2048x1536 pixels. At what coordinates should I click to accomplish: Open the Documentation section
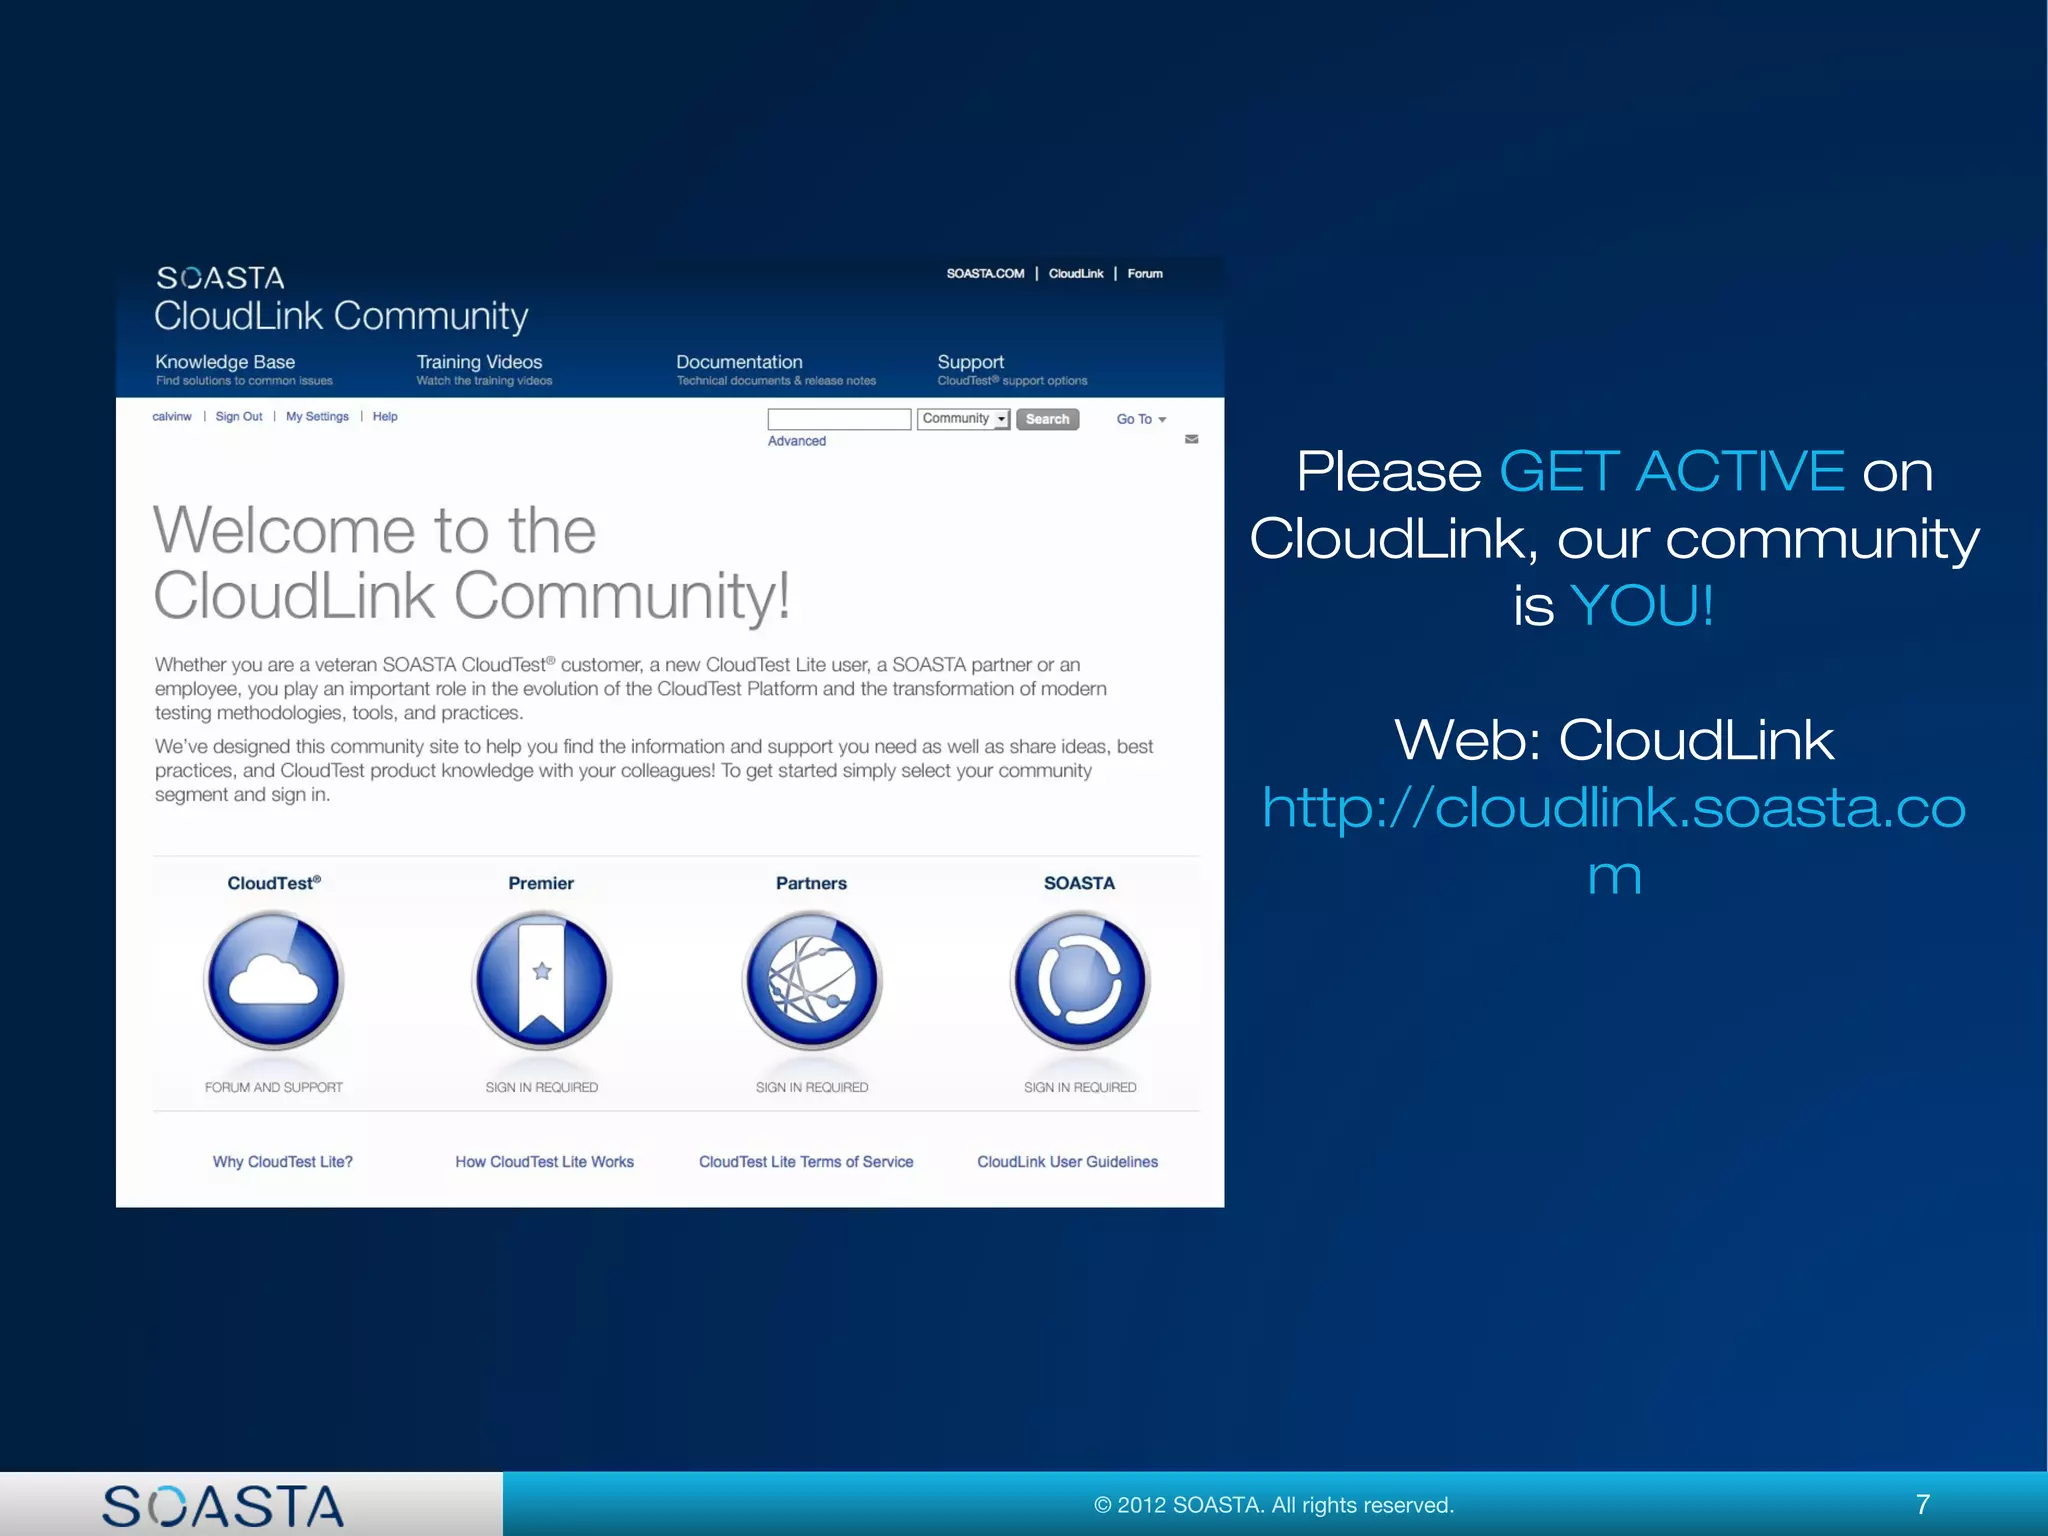pos(776,369)
